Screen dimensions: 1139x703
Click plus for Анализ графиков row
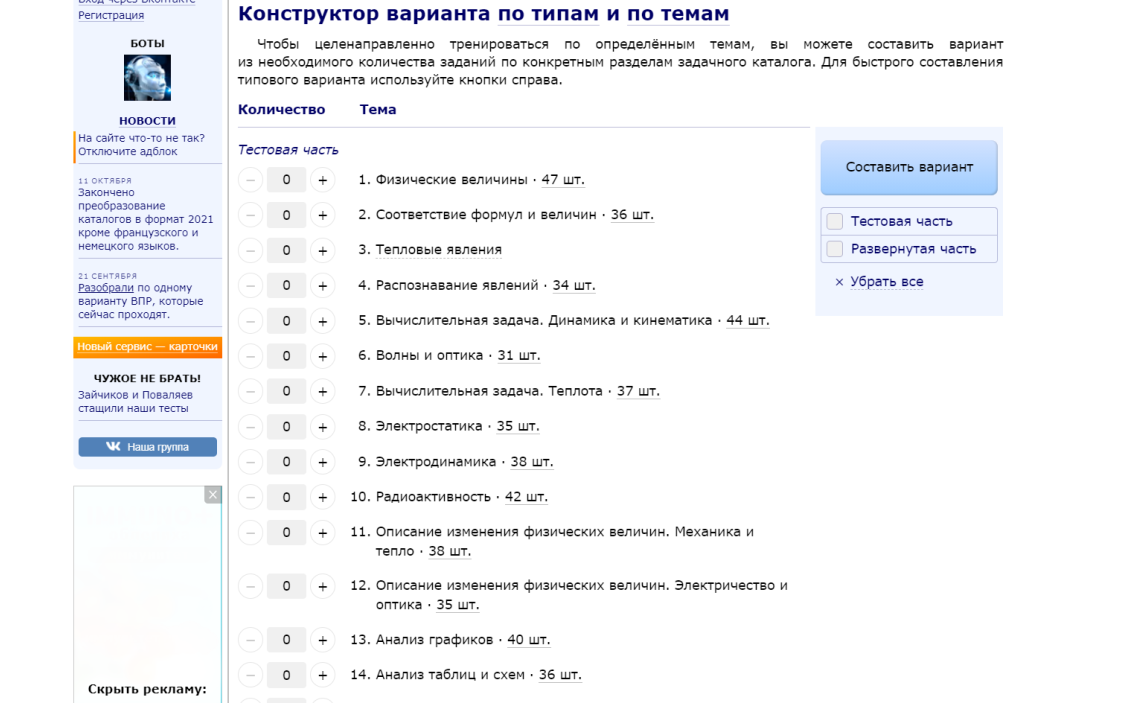[322, 640]
